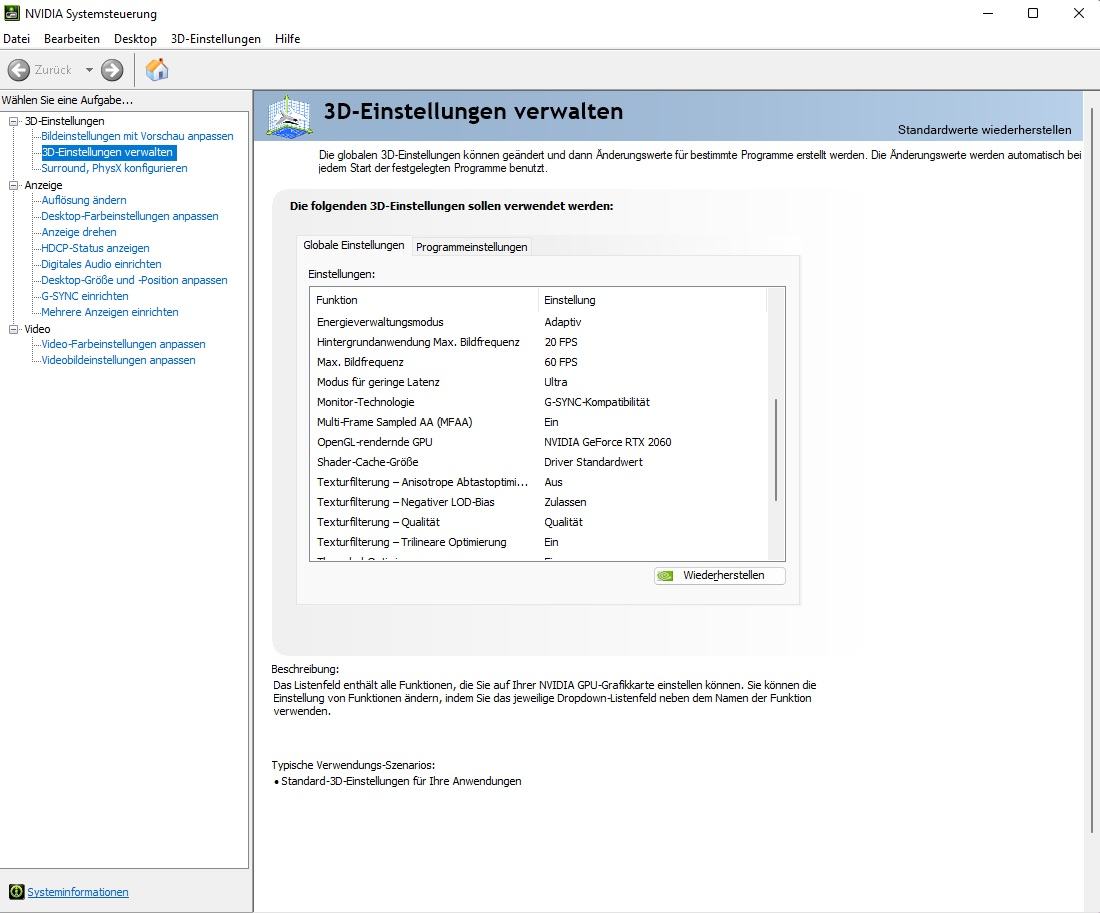Screen dimensions: 1100x913
Task: Open HDCP-Status anzeigen
Action: pyautogui.click(x=95, y=248)
